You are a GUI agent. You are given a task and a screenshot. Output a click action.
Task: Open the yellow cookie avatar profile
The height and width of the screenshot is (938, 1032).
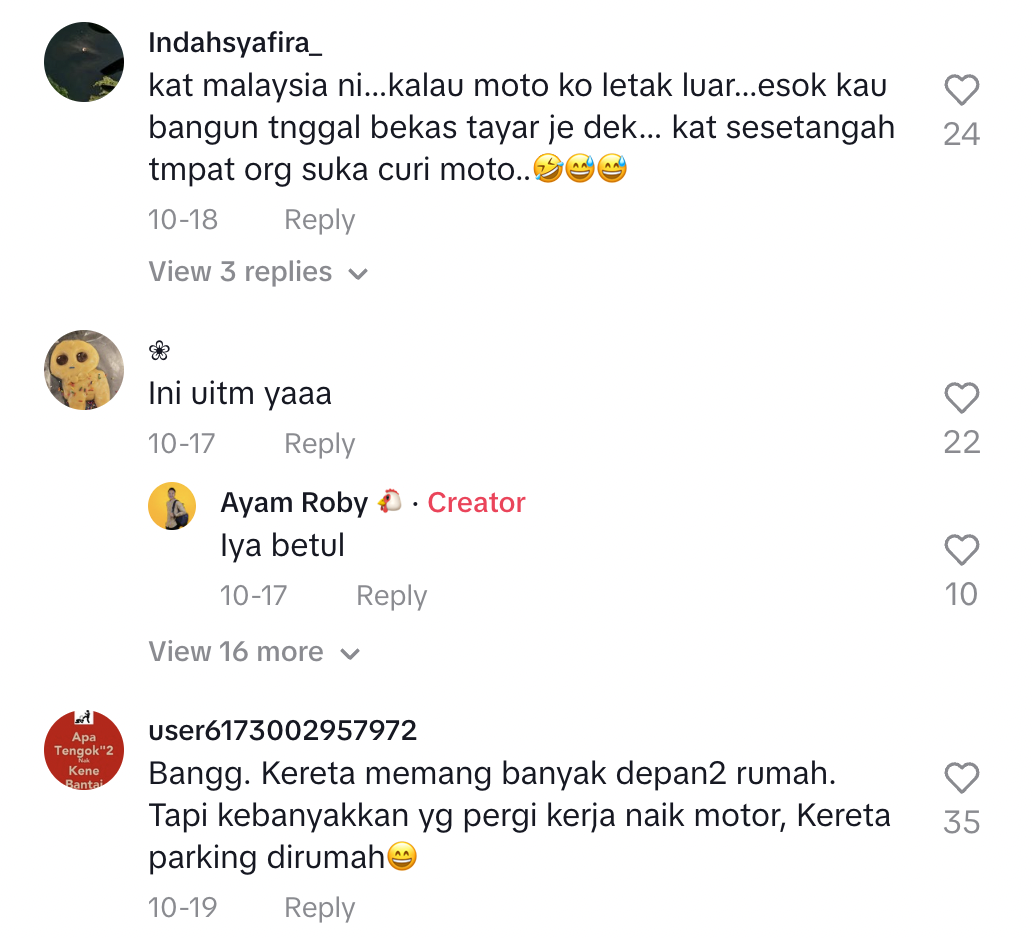pyautogui.click(x=84, y=370)
